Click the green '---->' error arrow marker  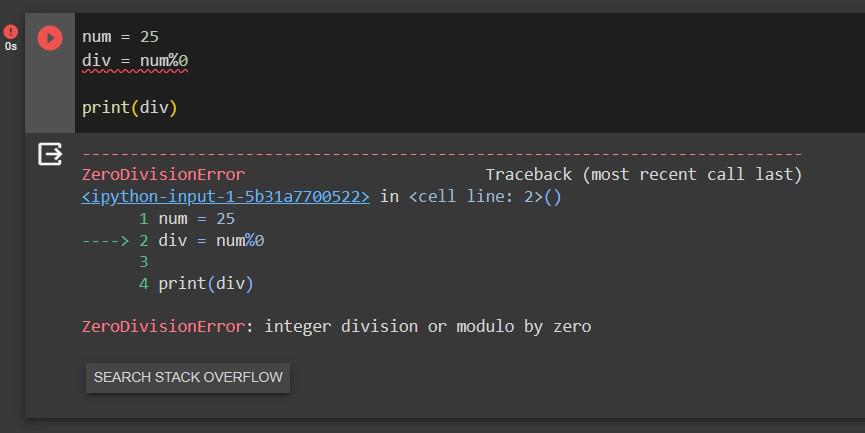105,240
